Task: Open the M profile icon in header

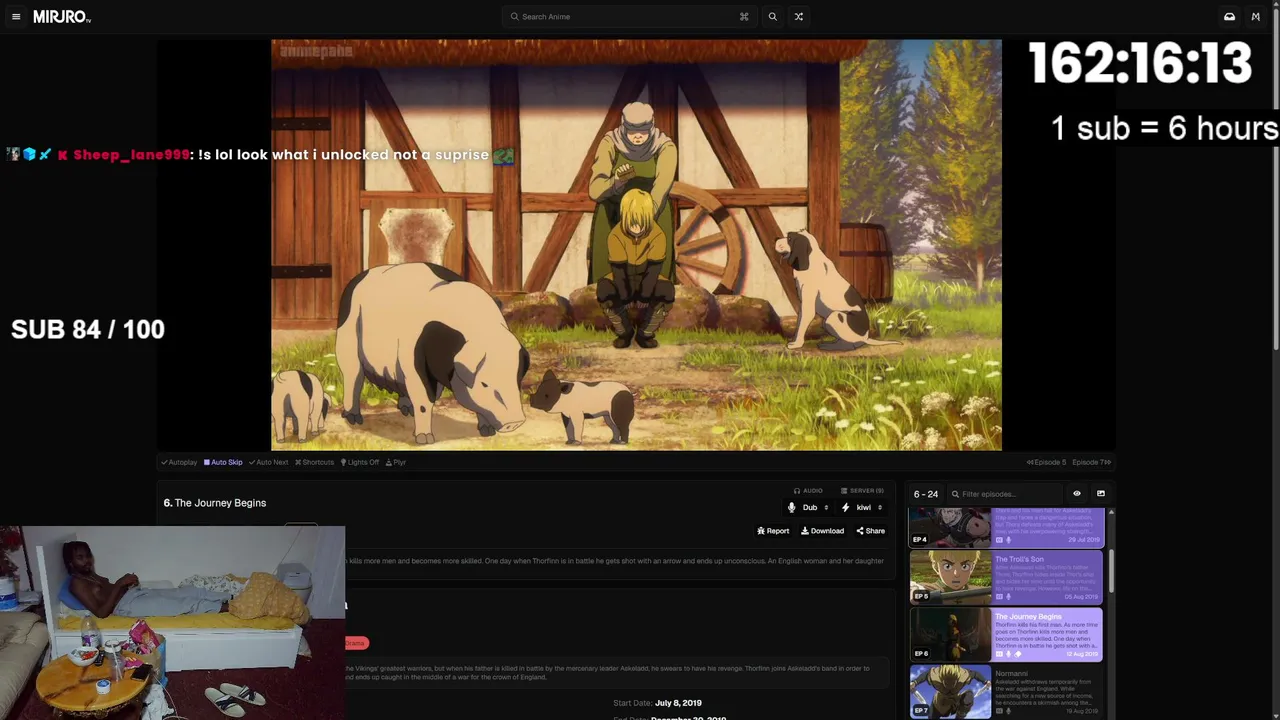Action: click(x=1255, y=17)
